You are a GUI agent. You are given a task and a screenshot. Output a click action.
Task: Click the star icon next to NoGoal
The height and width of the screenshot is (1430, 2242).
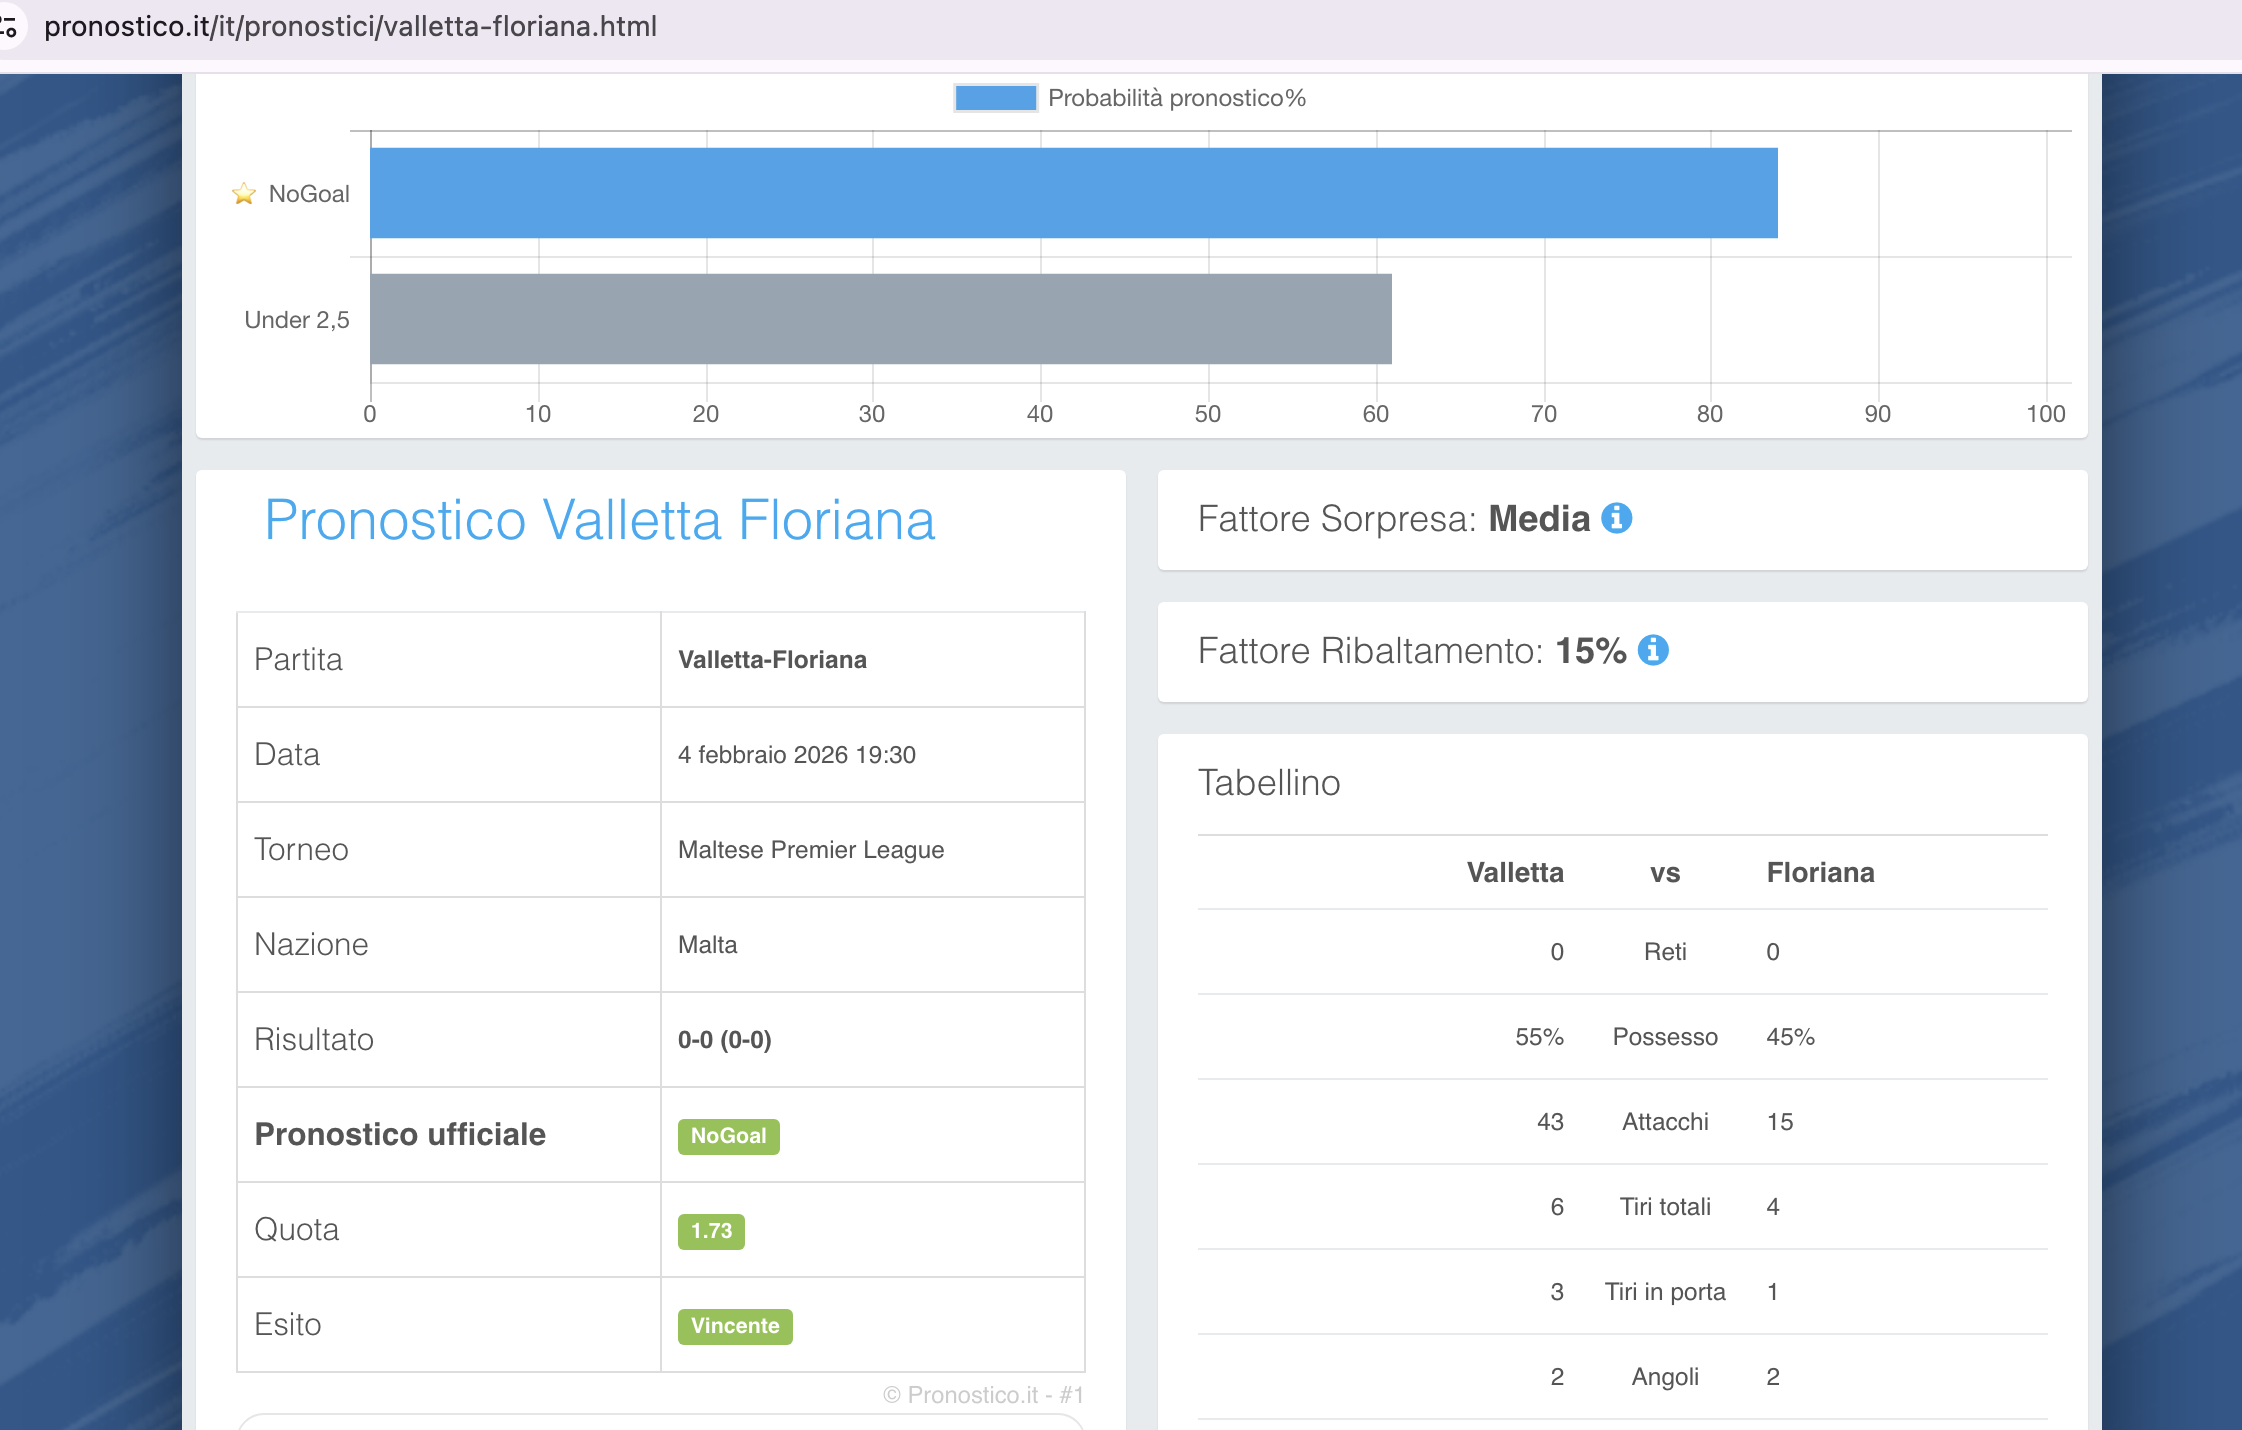tap(243, 193)
